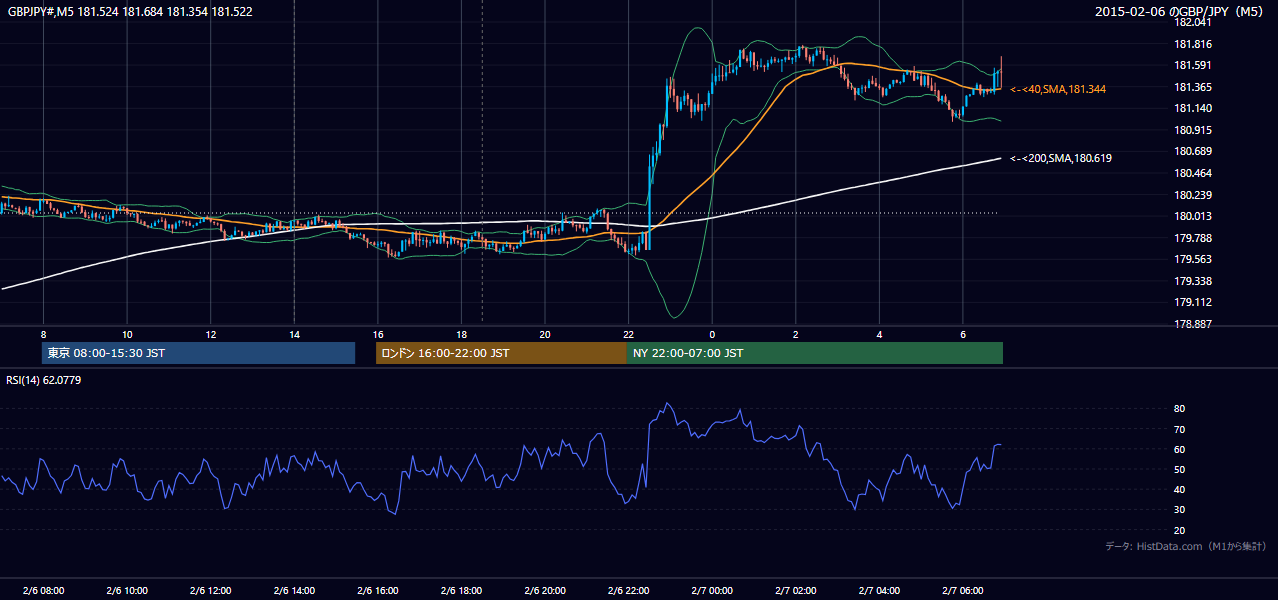Click hour label 10 on price chart

tap(127, 333)
